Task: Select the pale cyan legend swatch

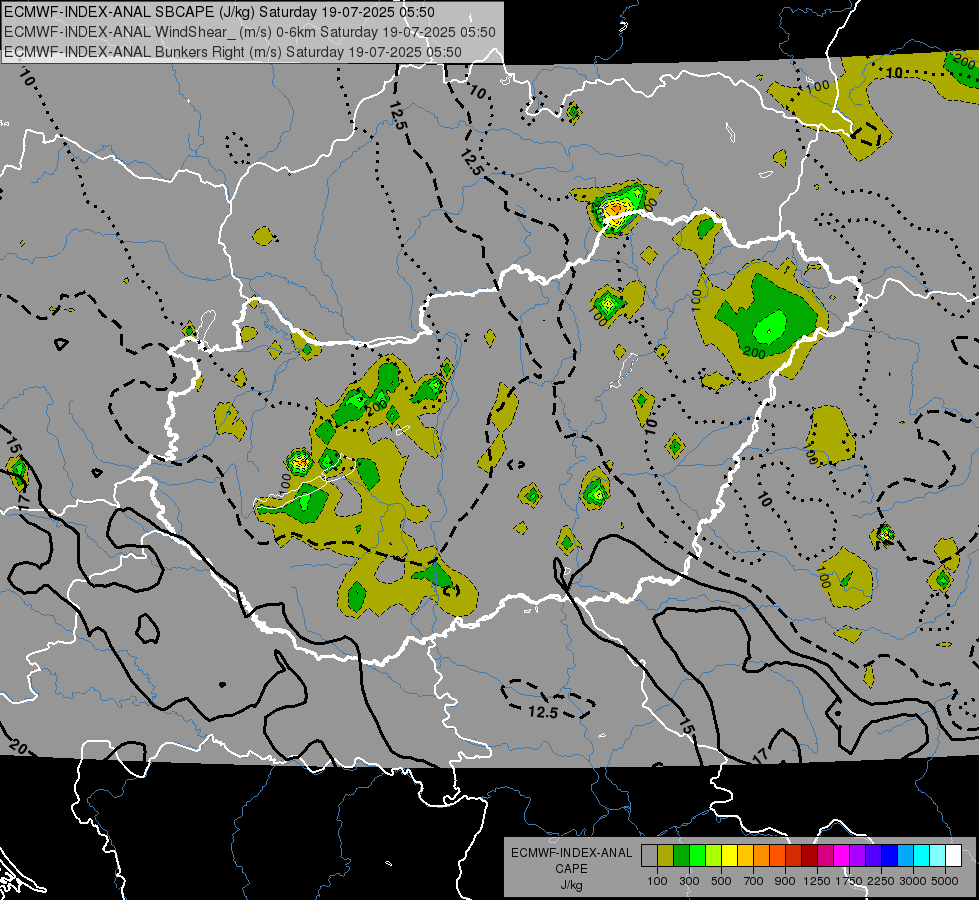Action: point(938,855)
